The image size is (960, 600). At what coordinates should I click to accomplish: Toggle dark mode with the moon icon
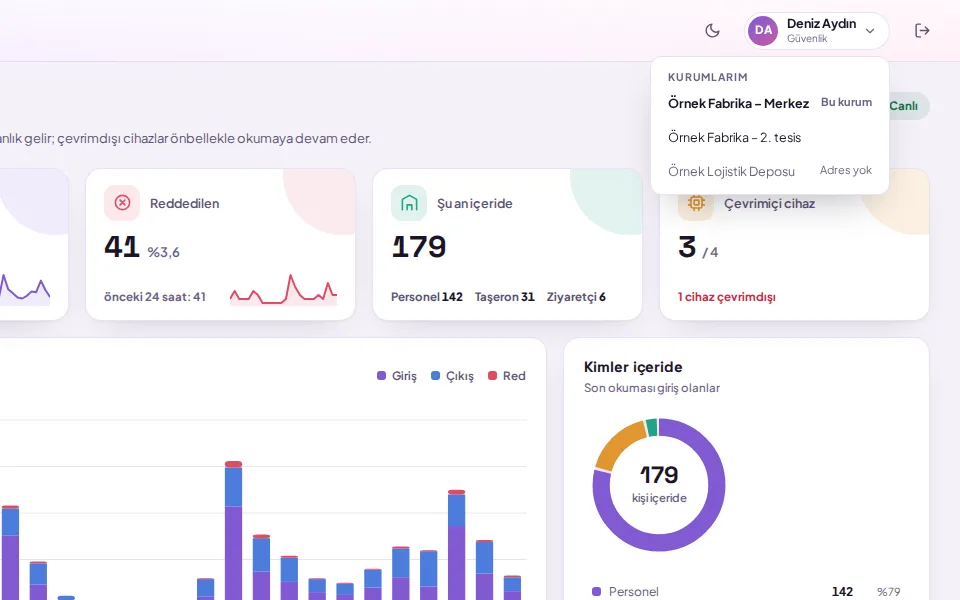pos(712,31)
